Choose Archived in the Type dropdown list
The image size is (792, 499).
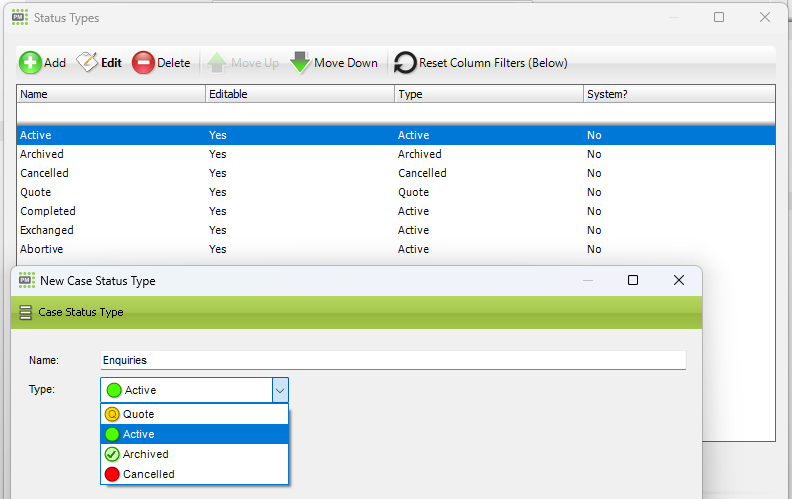tap(194, 454)
